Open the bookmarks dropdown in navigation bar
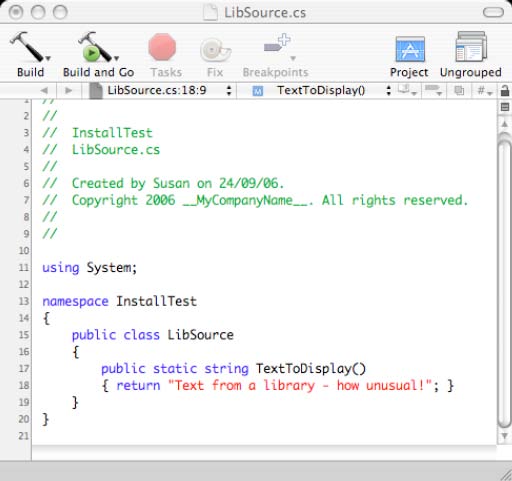The image size is (512, 481). pyautogui.click(x=408, y=90)
